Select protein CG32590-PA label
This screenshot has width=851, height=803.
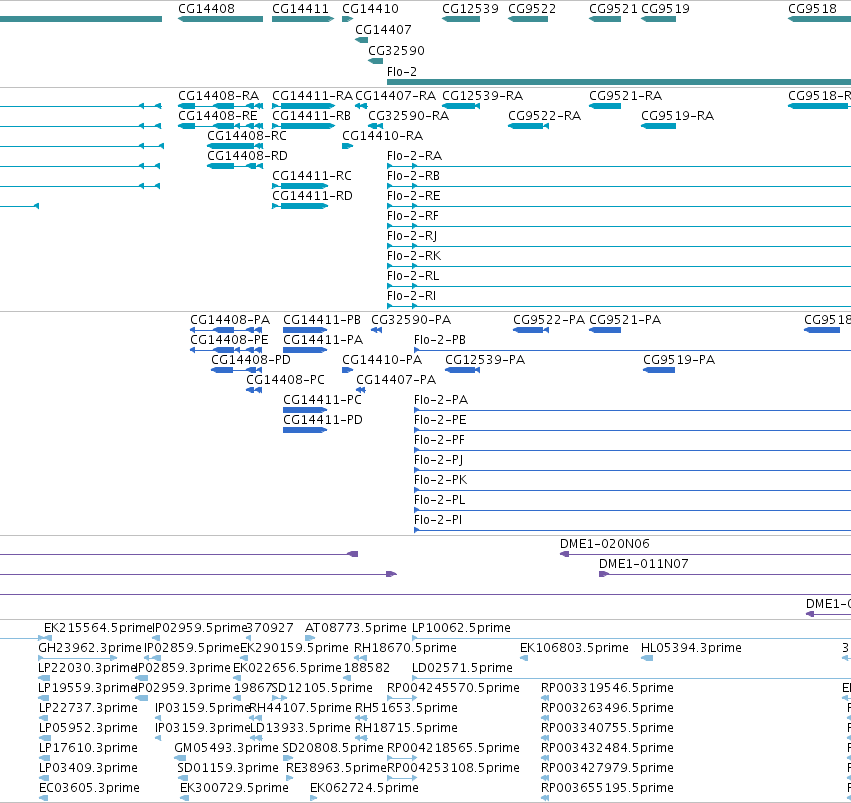[x=411, y=320]
